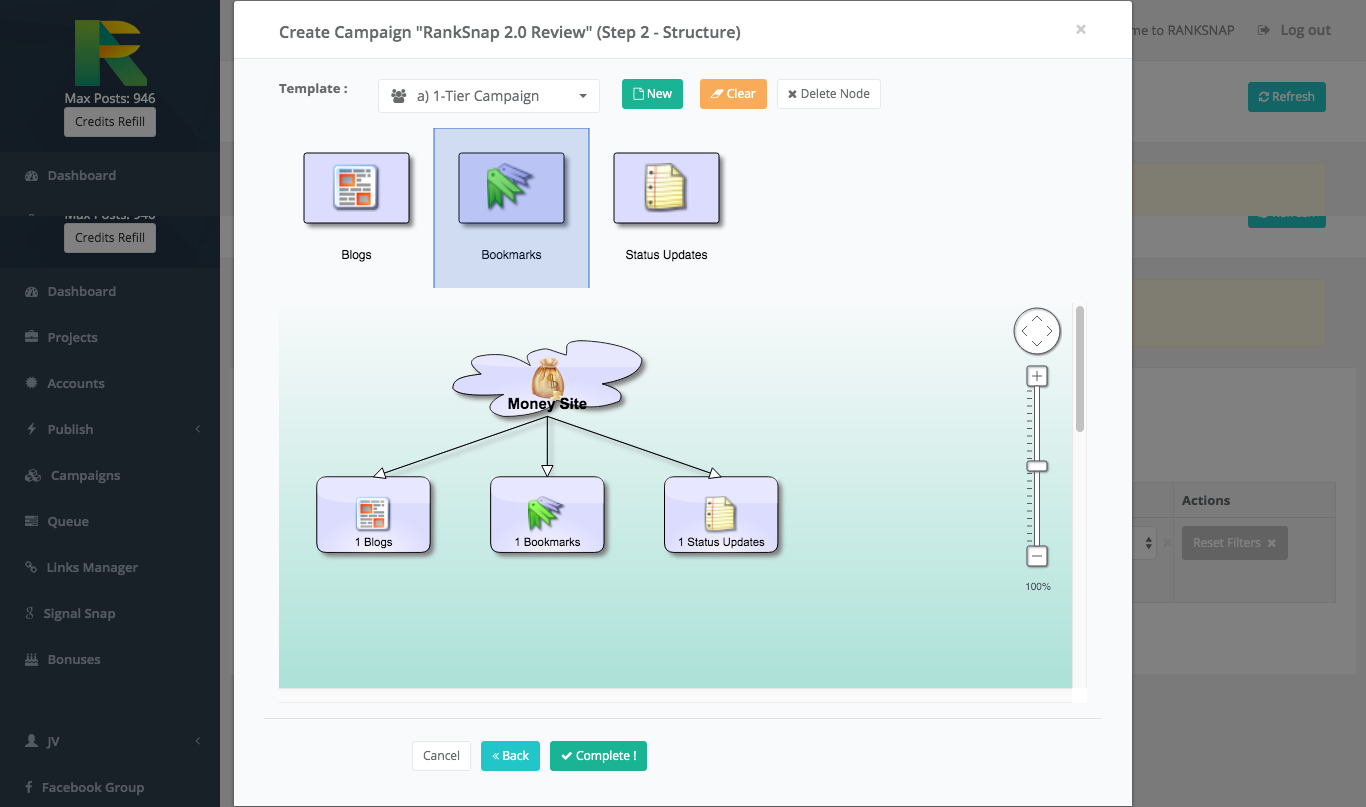Click the JV user icon
This screenshot has width=1366, height=807.
point(31,741)
